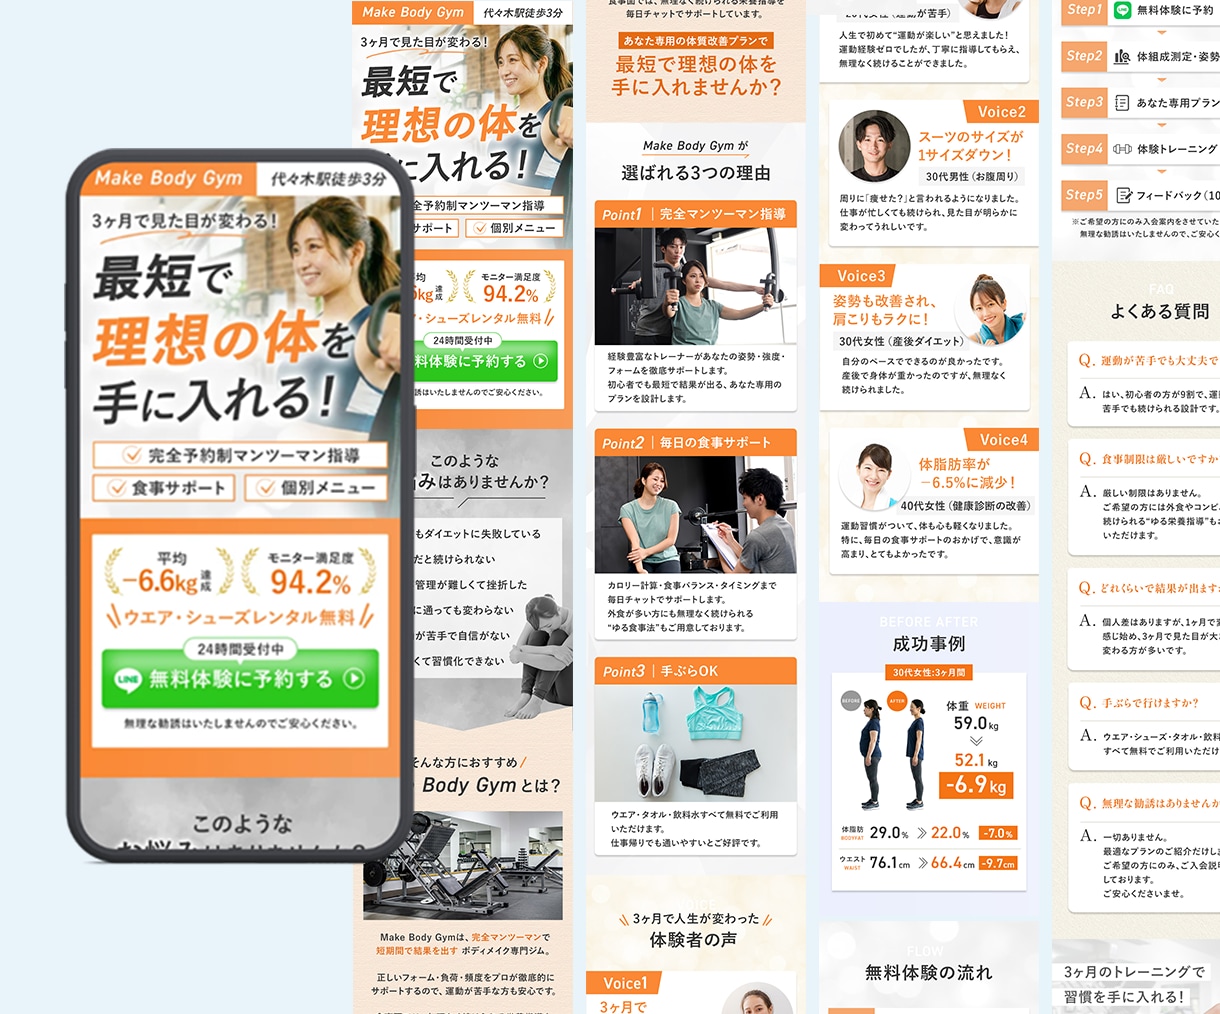Viewport: 1220px width, 1014px height.
Task: Click the gray BEFORE badge in success case
Action: point(850,700)
